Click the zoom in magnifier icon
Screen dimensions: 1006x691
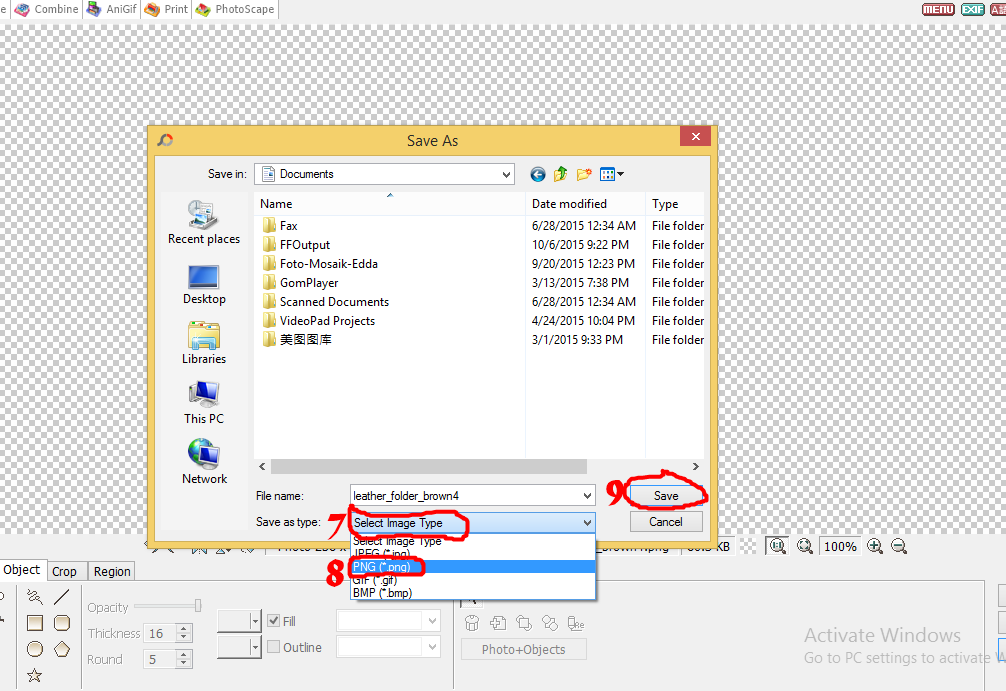click(874, 547)
